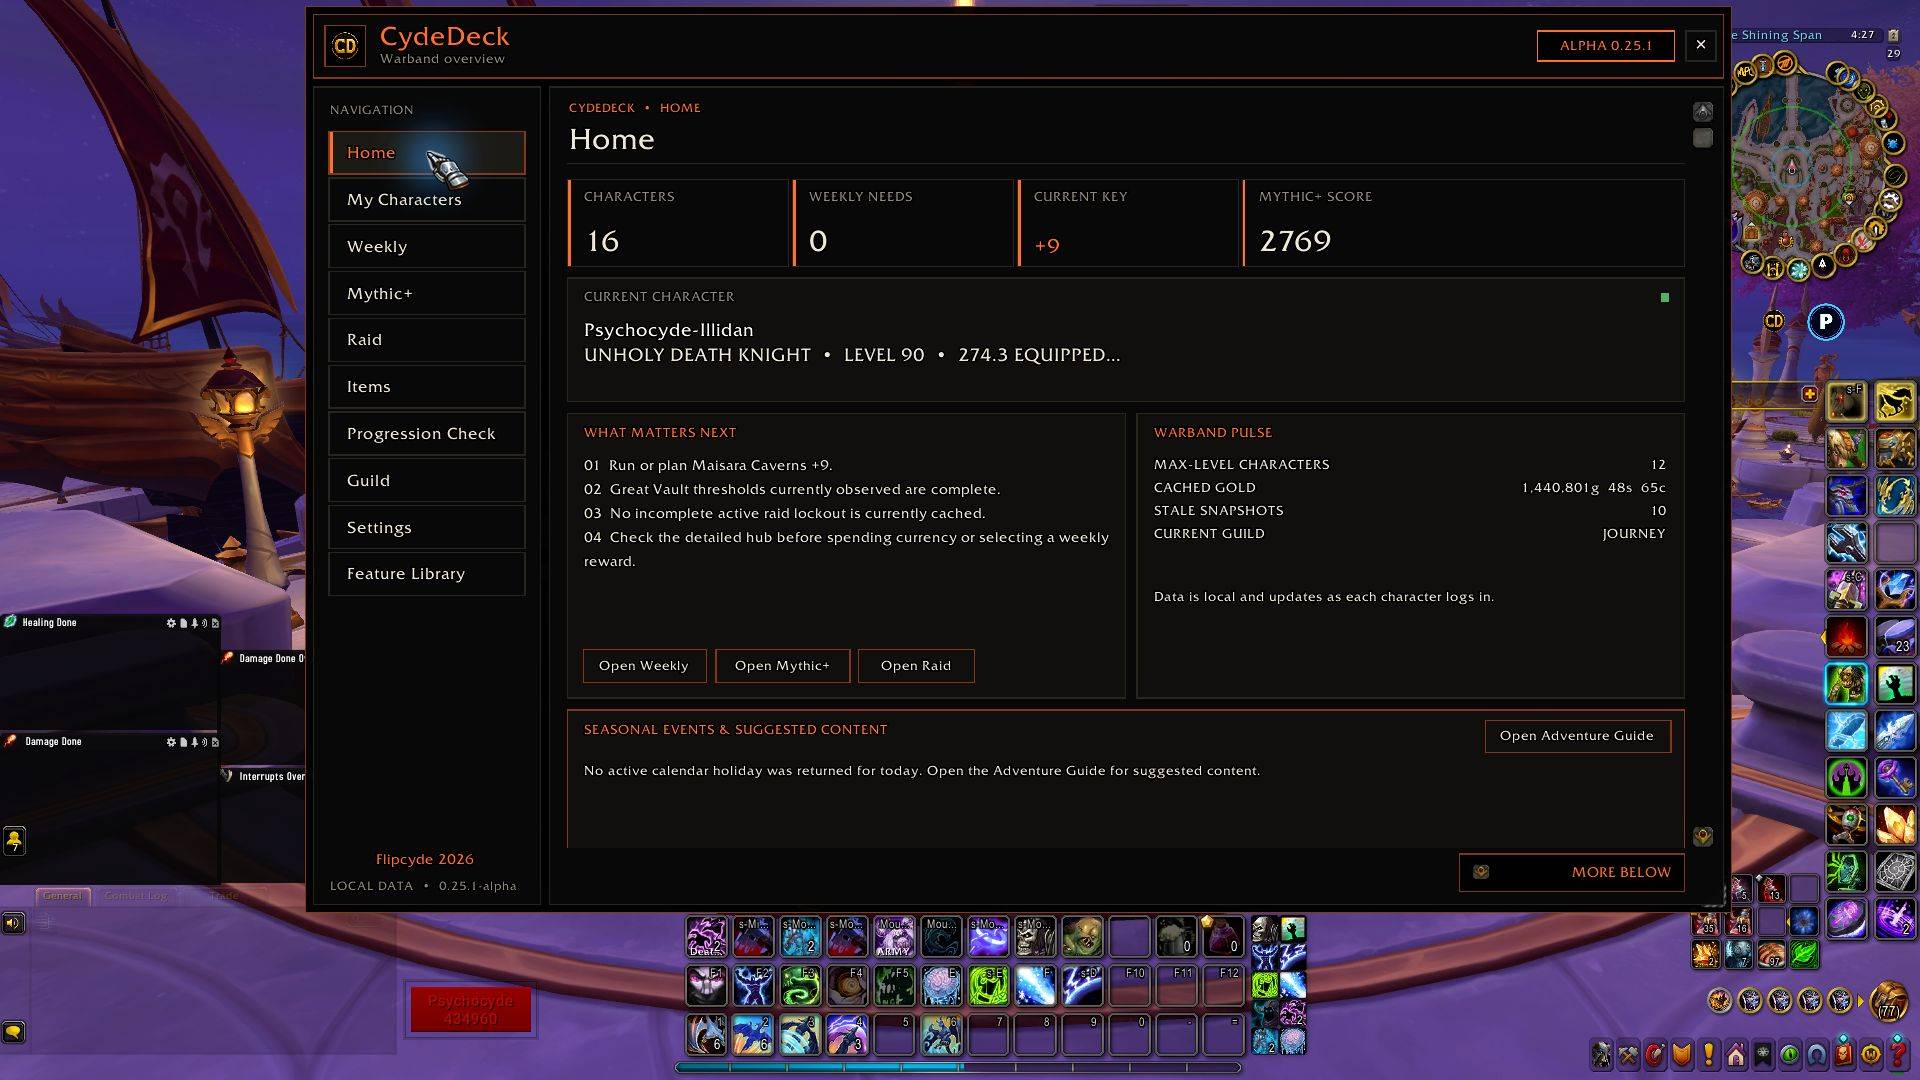1920x1080 pixels.
Task: Click the Open Weekly button
Action: click(x=644, y=666)
